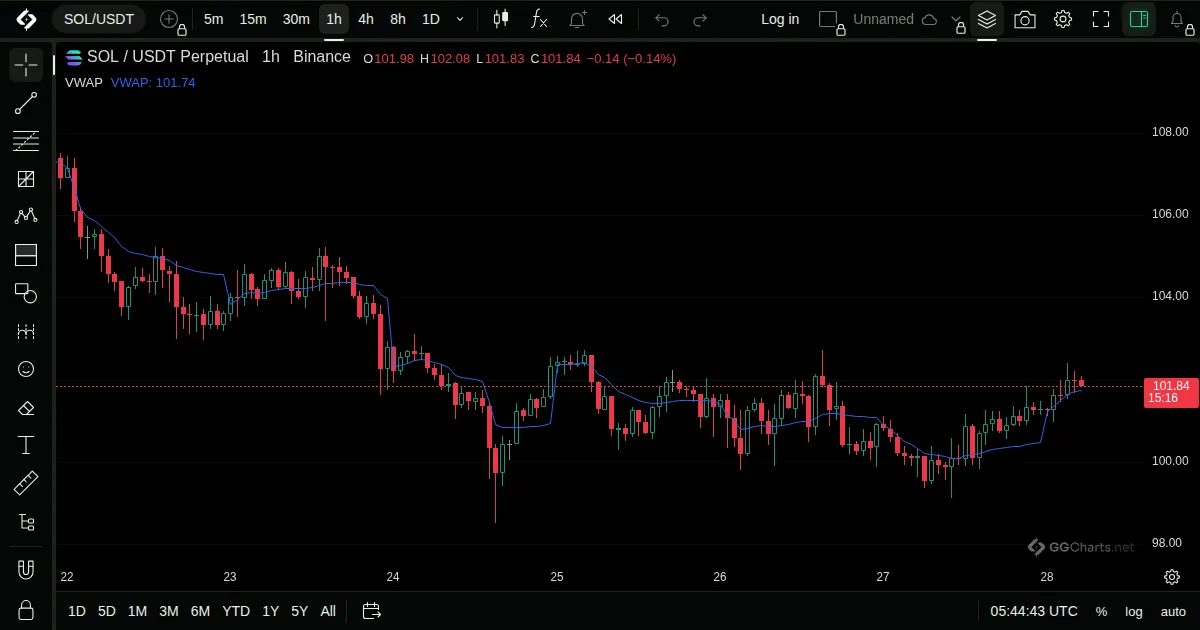The image size is (1200, 630).
Task: Add a compare symbol with plus icon
Action: coord(171,19)
